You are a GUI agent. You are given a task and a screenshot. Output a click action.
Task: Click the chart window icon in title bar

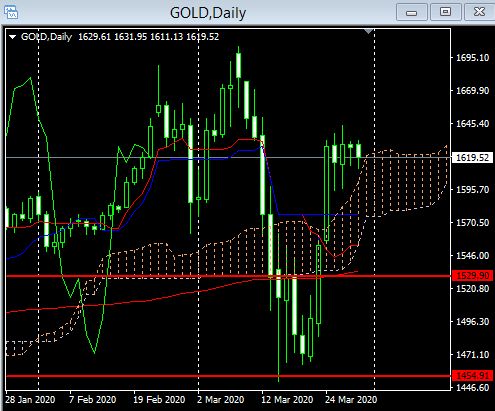(x=11, y=12)
